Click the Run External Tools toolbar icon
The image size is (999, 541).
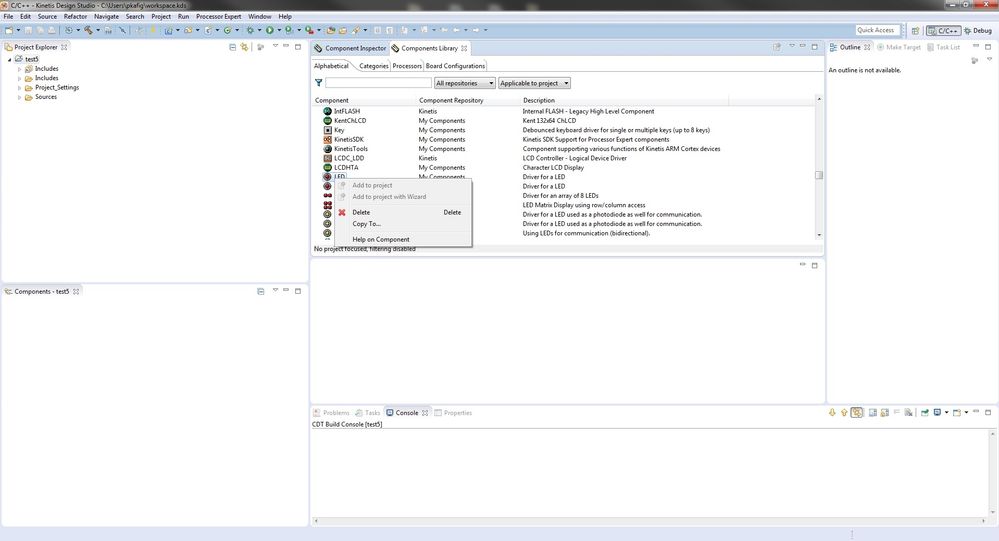(x=309, y=30)
